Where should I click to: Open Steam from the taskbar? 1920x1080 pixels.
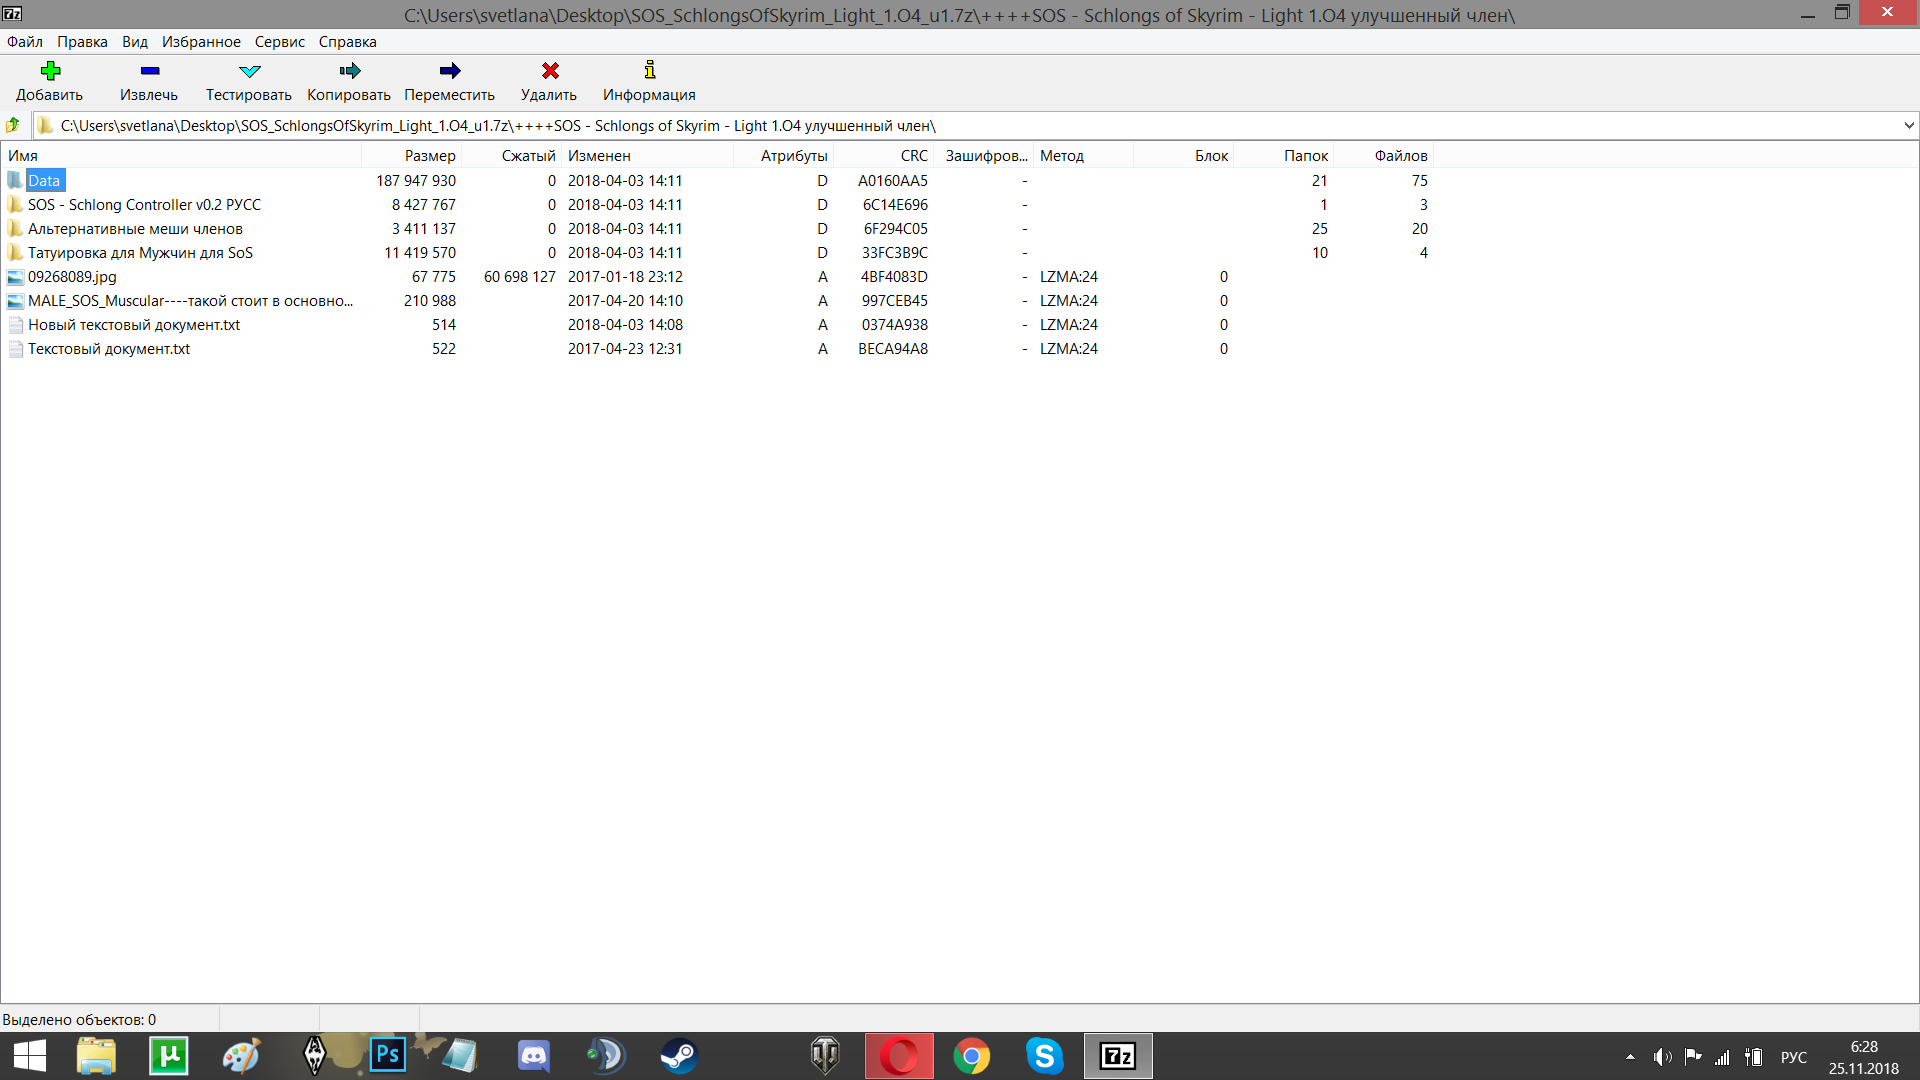point(679,1056)
